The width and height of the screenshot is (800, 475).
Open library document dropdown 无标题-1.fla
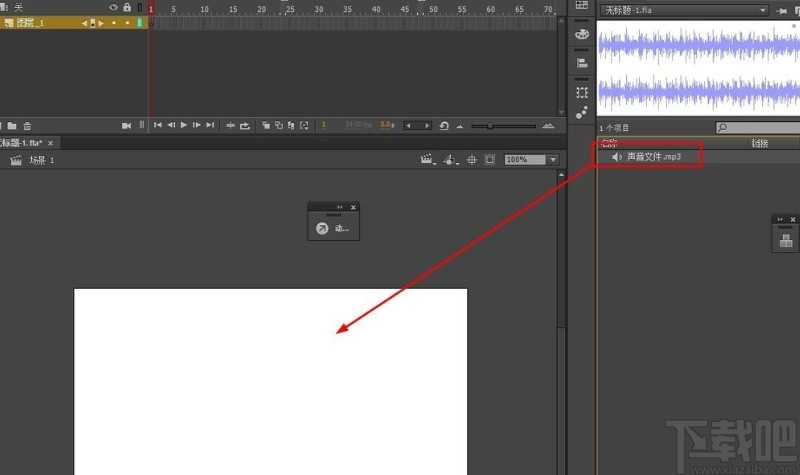[x=685, y=10]
